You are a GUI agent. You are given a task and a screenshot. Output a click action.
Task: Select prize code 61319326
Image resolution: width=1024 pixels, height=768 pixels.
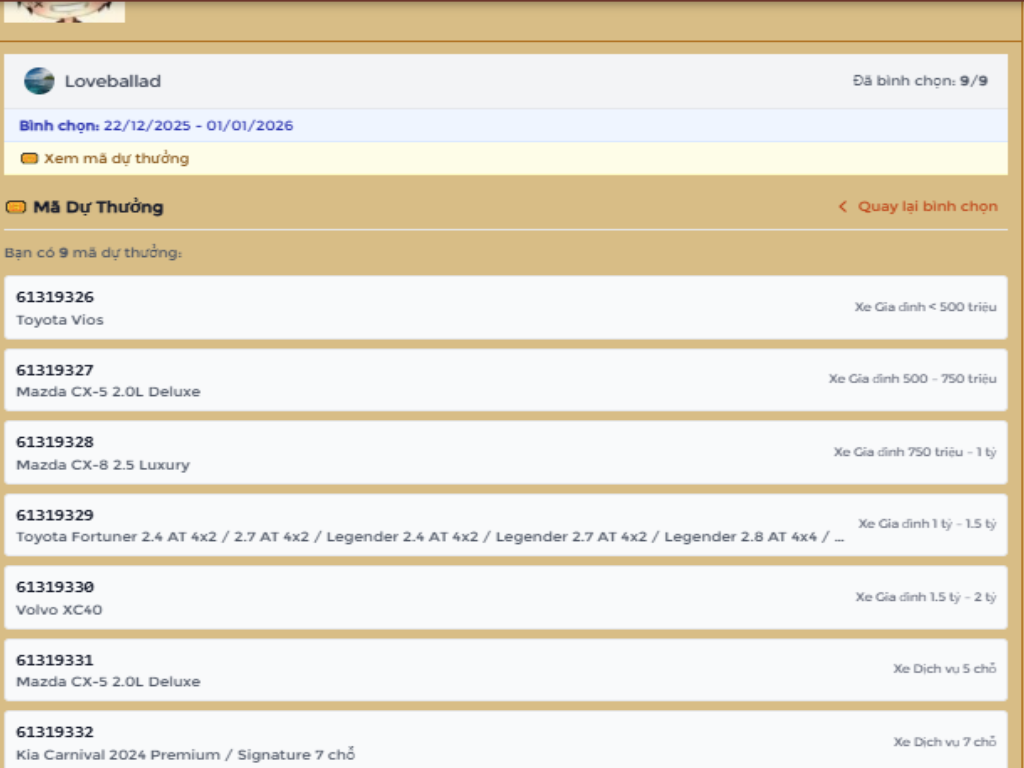tap(55, 297)
